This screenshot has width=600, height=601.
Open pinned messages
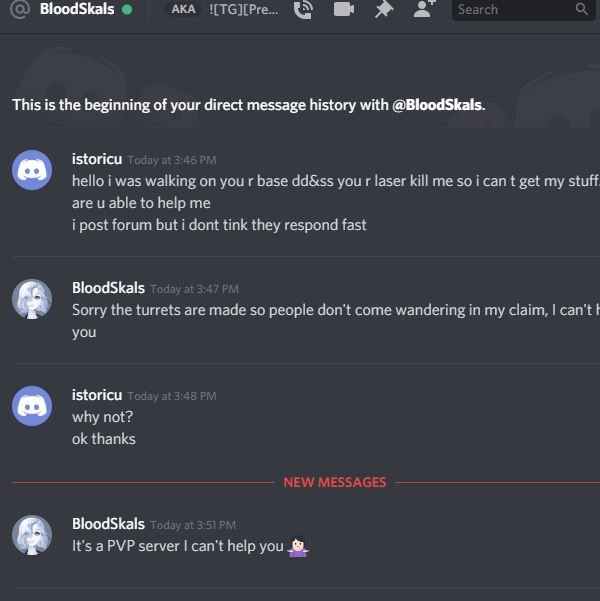[x=384, y=10]
